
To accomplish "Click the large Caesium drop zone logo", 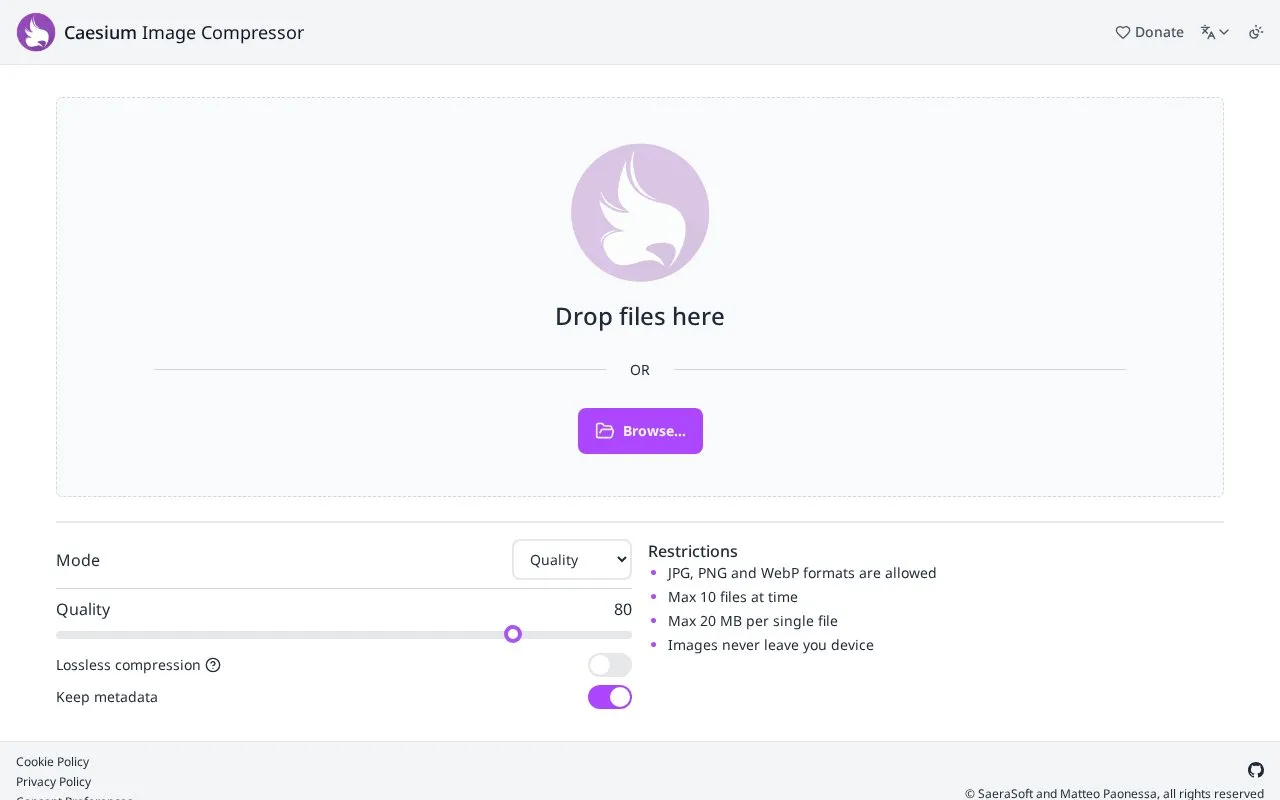I will point(640,213).
